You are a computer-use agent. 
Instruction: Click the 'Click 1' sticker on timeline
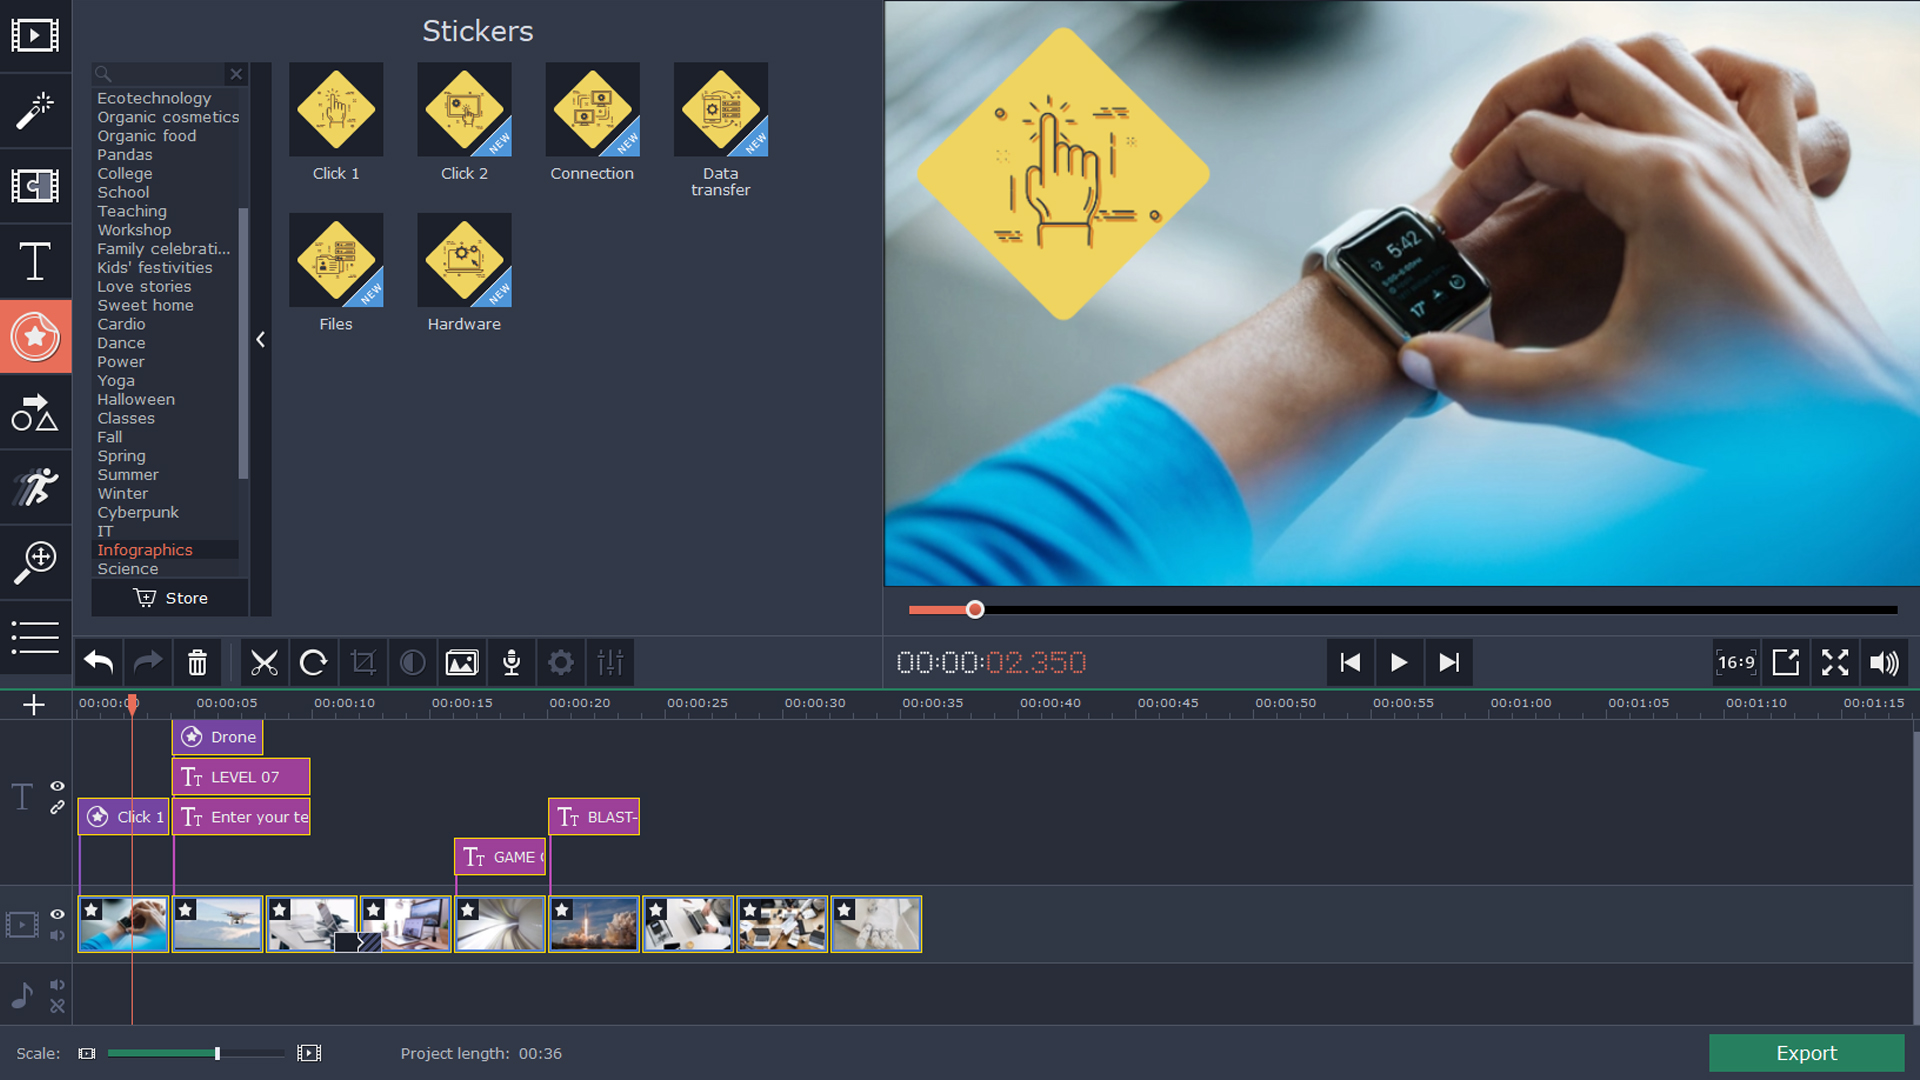click(123, 816)
